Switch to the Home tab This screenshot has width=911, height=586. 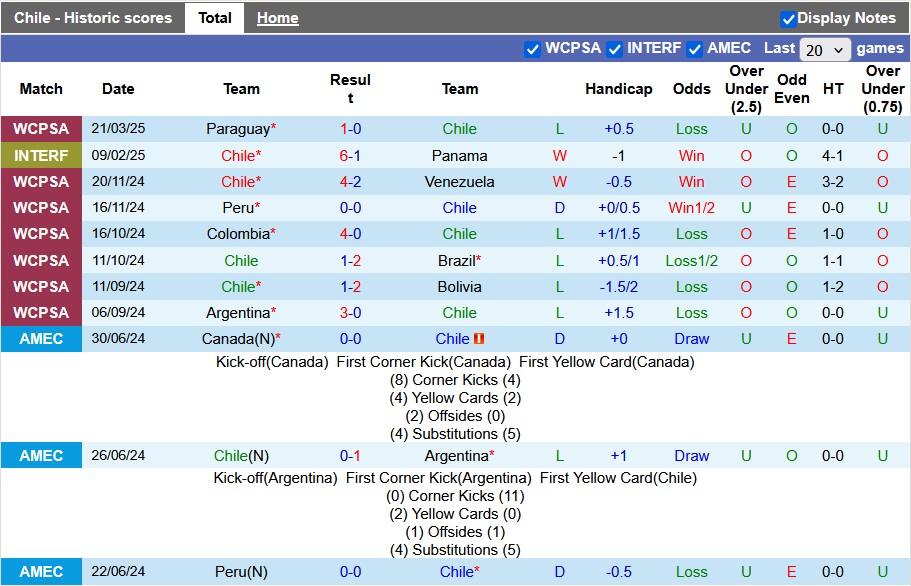(277, 18)
